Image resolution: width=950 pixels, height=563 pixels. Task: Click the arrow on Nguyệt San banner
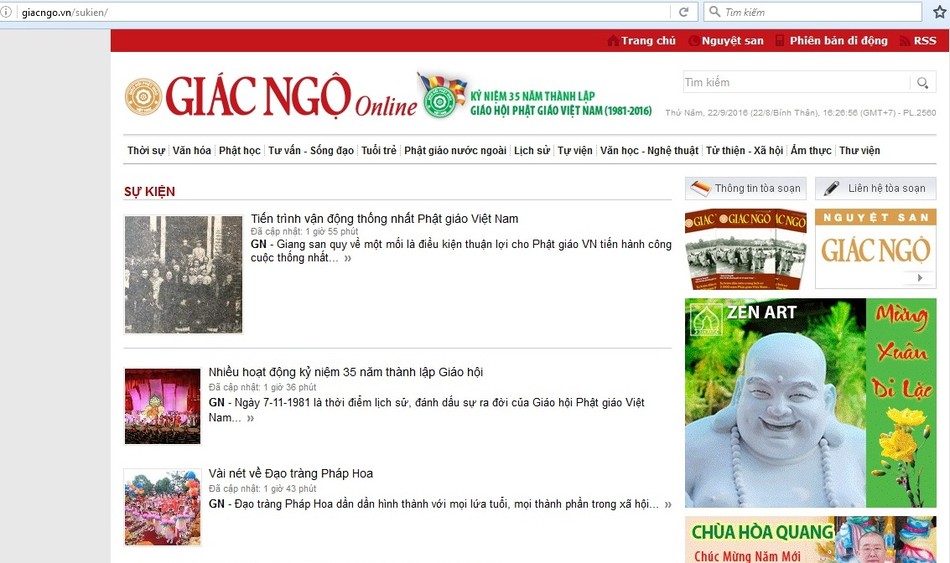(x=920, y=278)
